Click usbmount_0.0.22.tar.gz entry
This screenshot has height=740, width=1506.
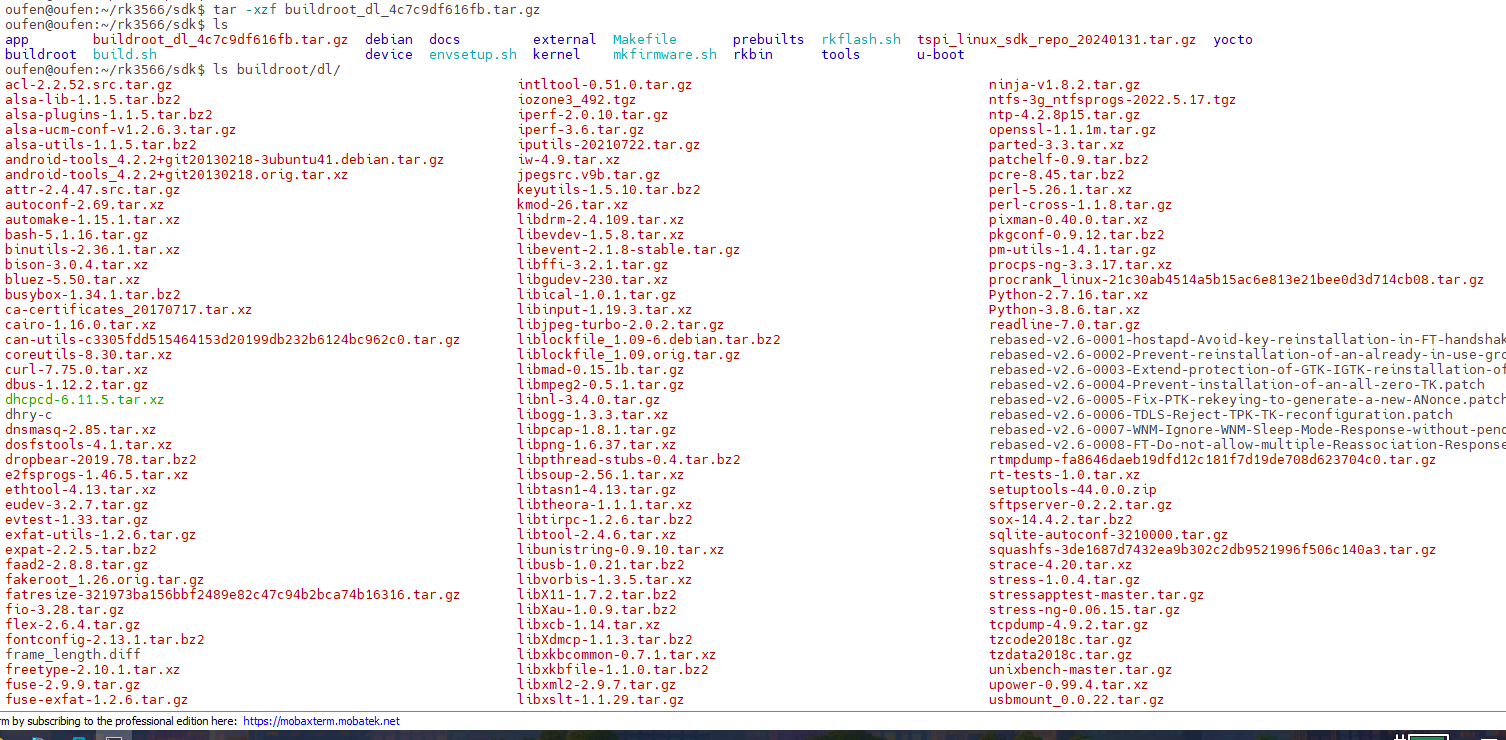click(1077, 700)
